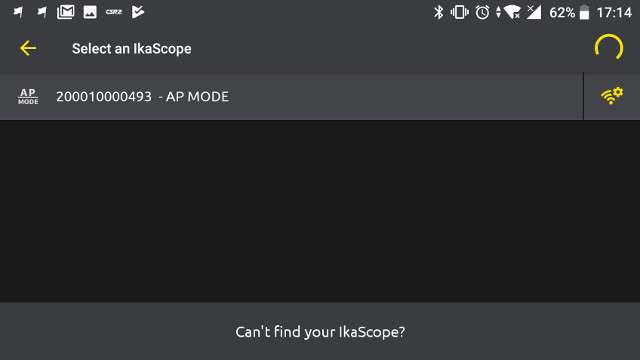Tap the first flag notification icon
640x360 pixels.
18,12
